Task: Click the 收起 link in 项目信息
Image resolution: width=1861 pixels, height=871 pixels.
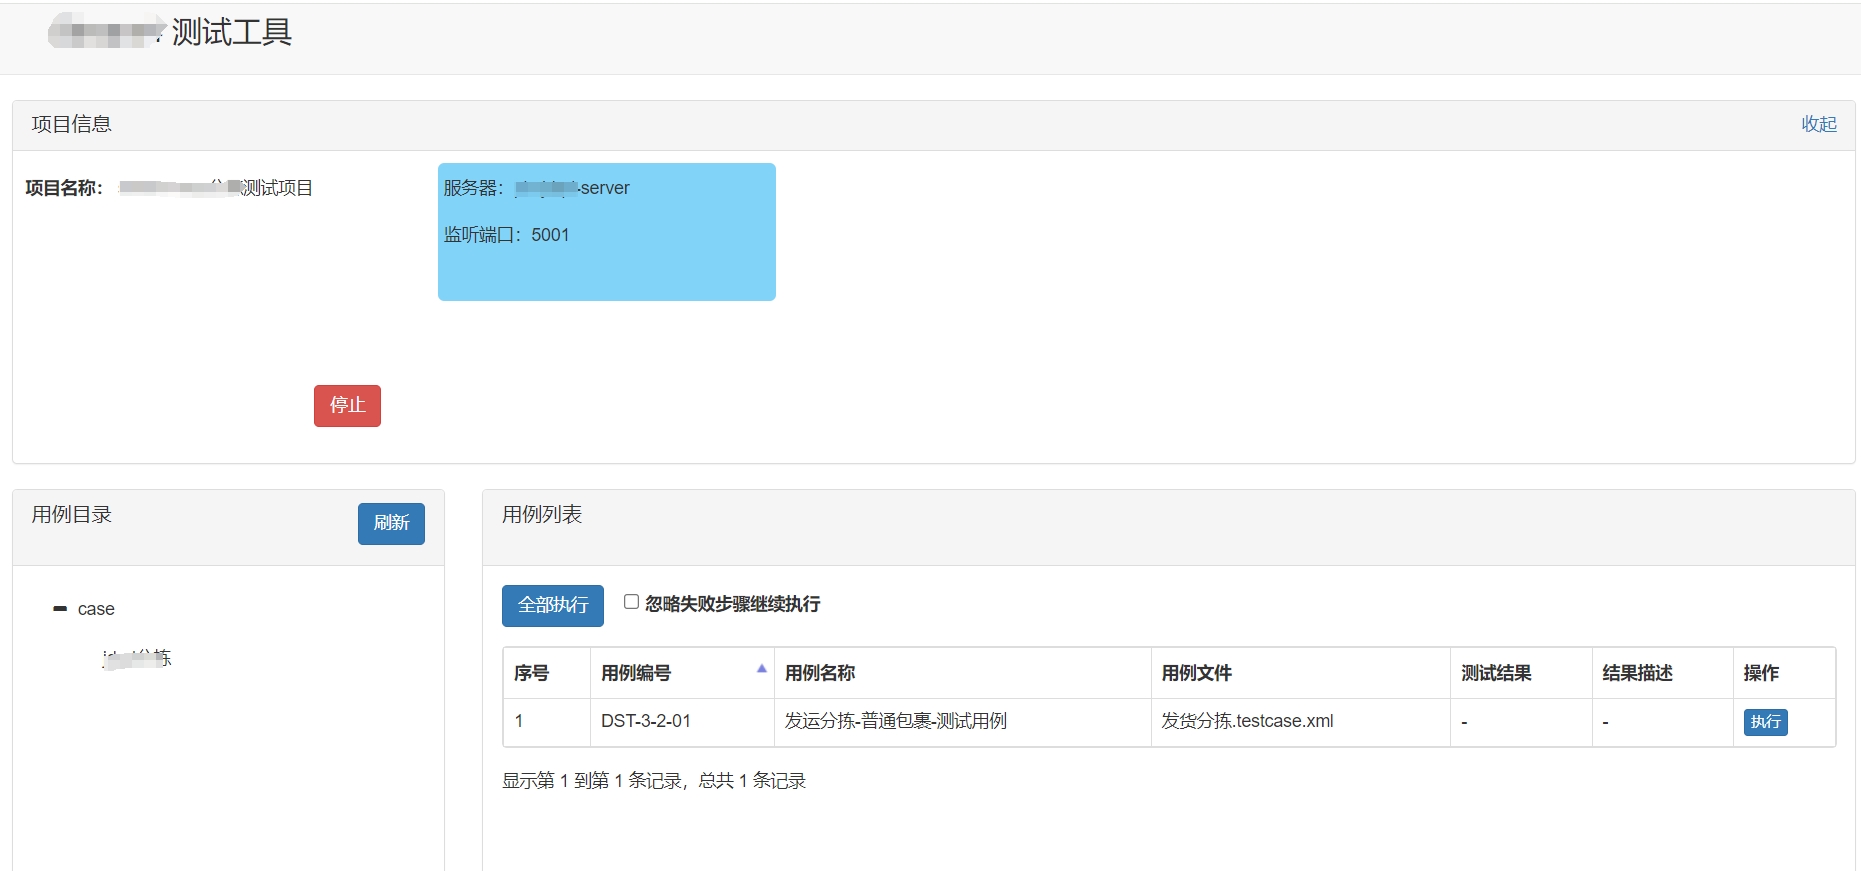Action: tap(1819, 124)
